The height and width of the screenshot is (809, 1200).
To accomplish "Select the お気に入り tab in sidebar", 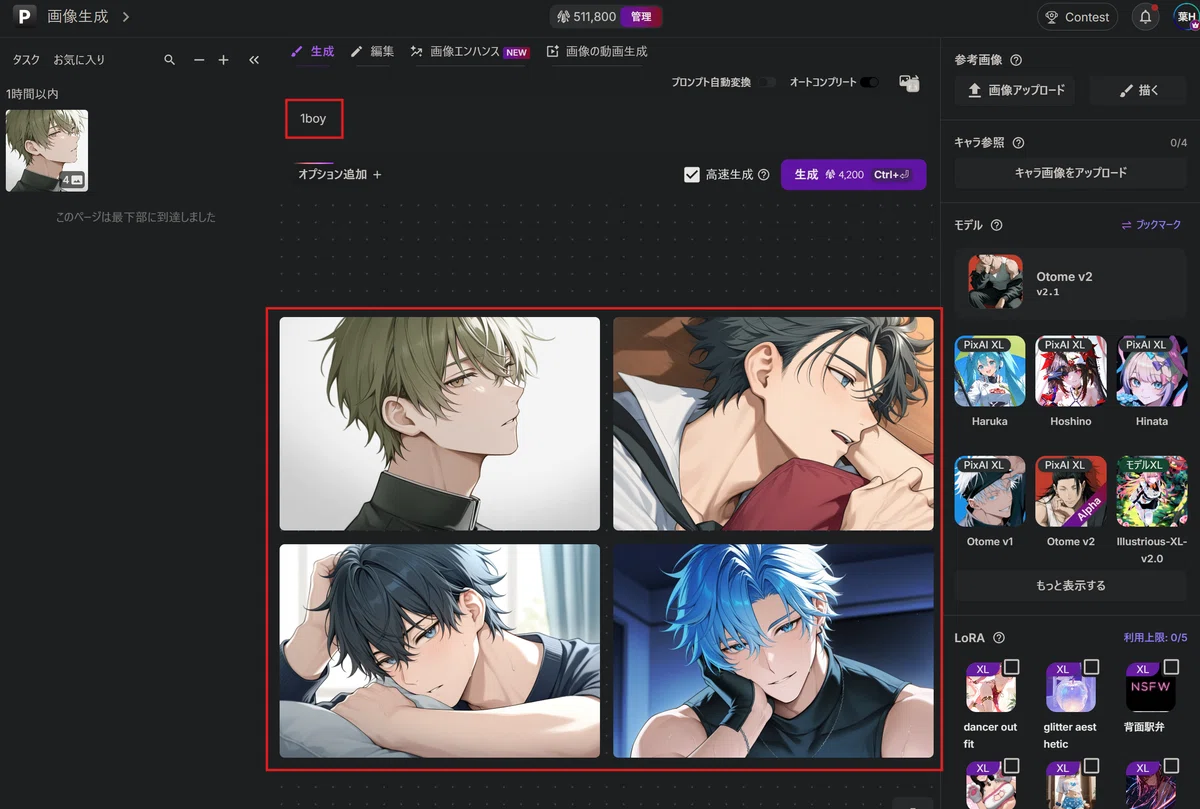I will pyautogui.click(x=79, y=60).
